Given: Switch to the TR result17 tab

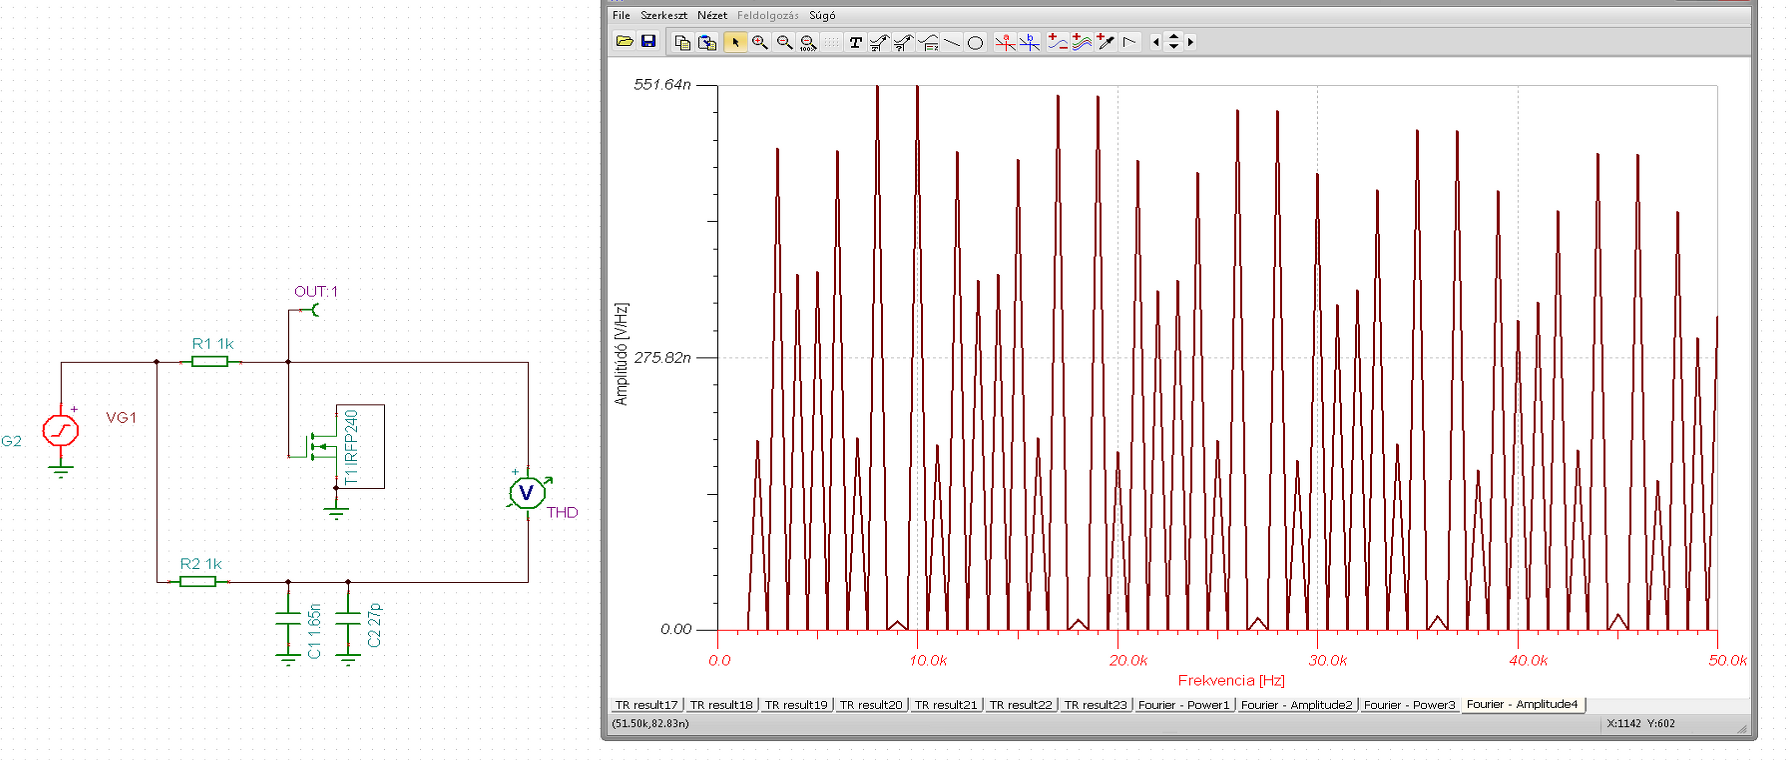Looking at the screenshot, I should tap(646, 705).
